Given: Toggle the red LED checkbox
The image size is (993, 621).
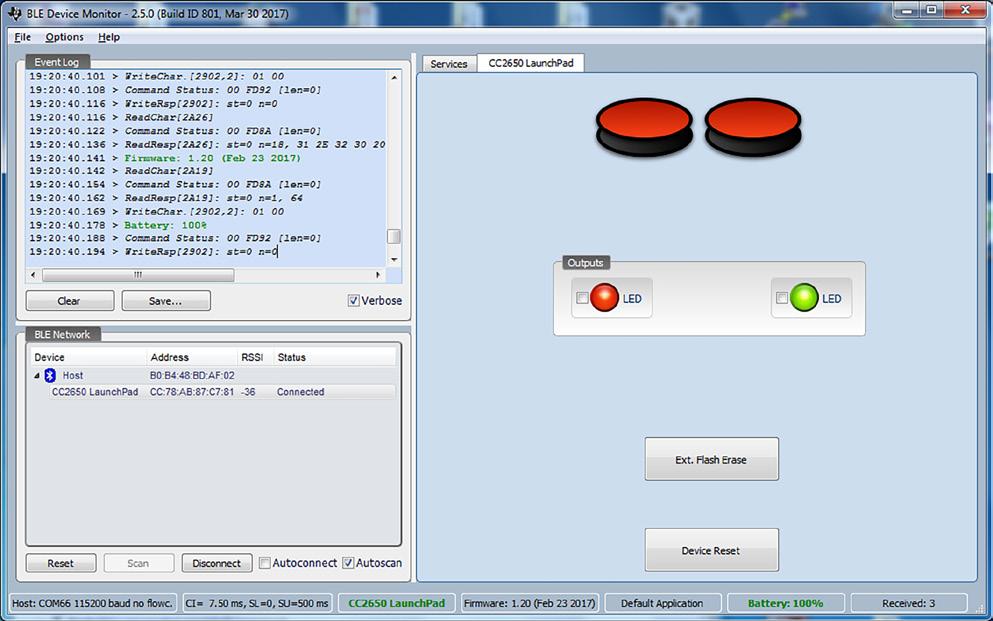Looking at the screenshot, I should (x=582, y=298).
